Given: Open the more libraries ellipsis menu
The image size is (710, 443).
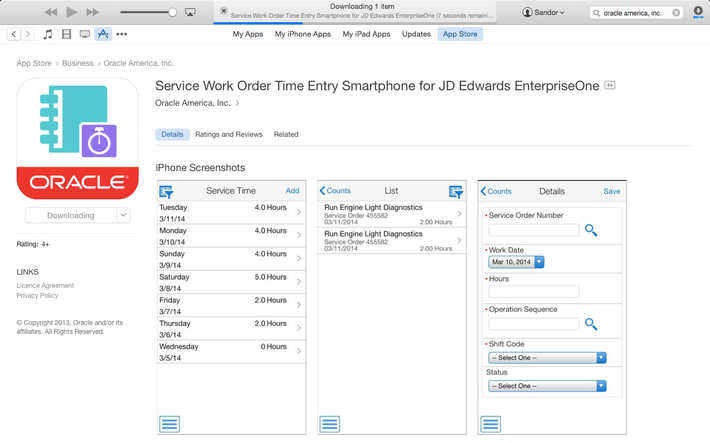Looking at the screenshot, I should [122, 34].
